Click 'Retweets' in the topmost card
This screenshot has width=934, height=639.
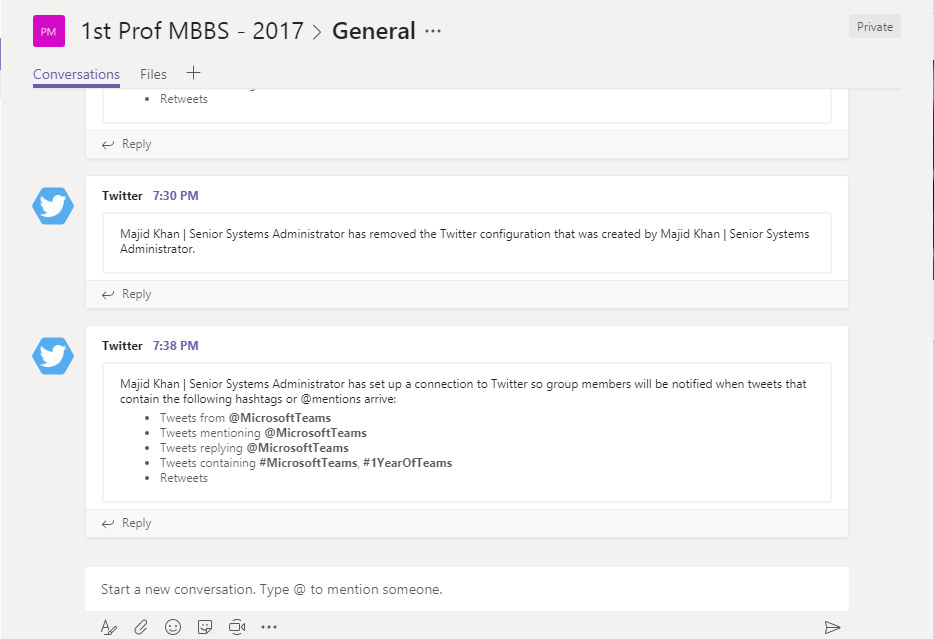pos(183,99)
